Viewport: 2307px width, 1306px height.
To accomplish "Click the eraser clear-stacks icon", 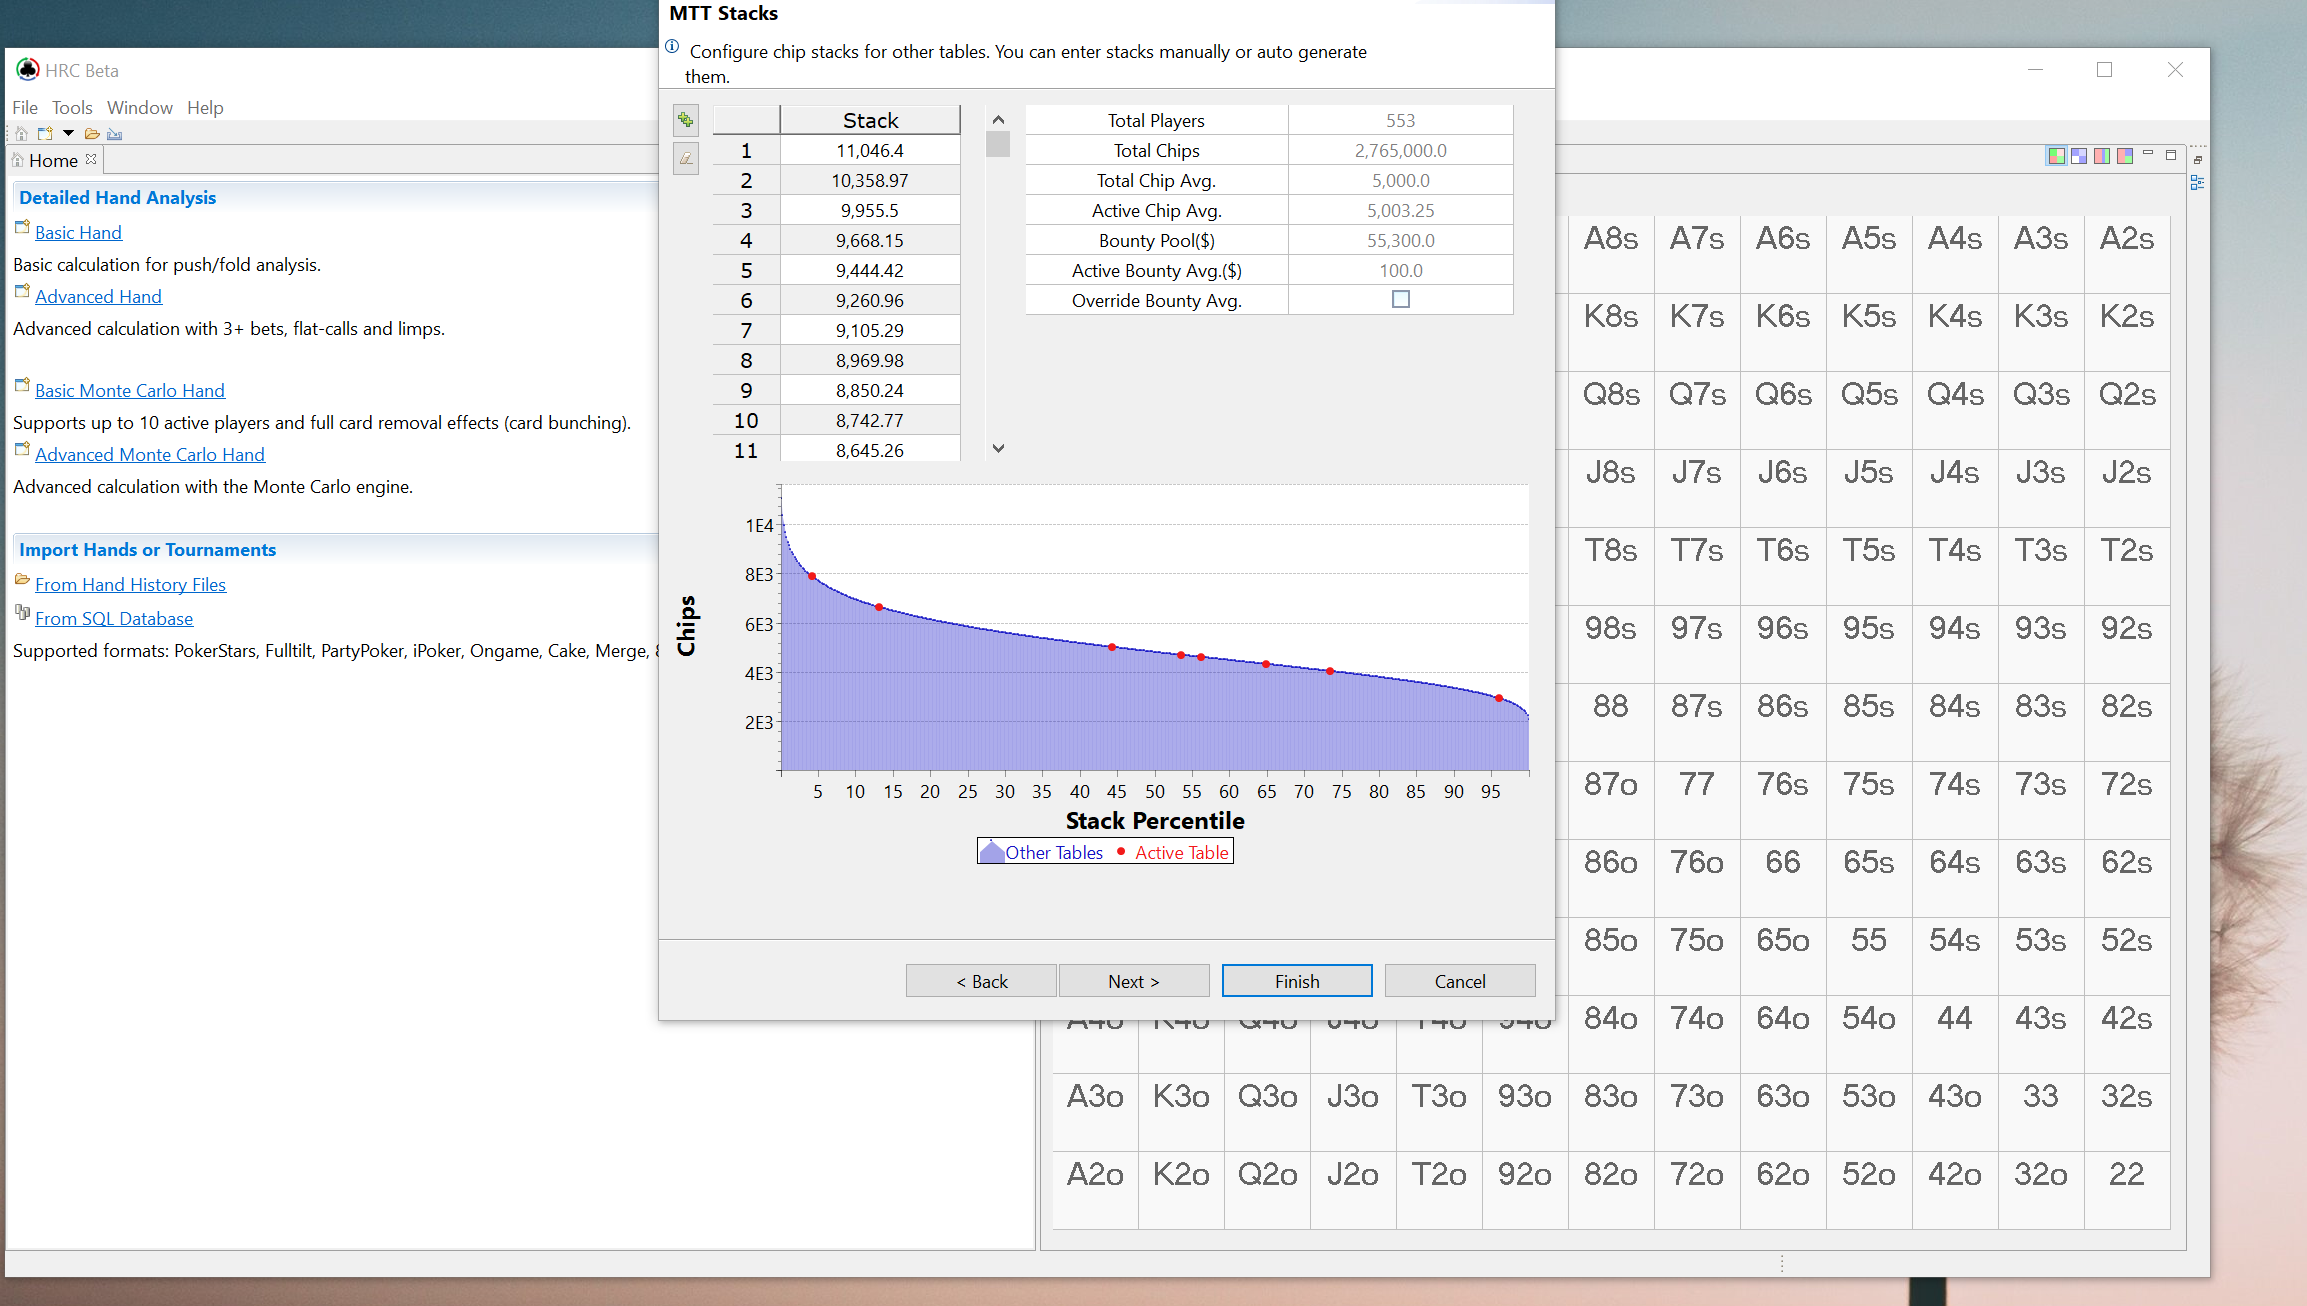I will (x=685, y=158).
